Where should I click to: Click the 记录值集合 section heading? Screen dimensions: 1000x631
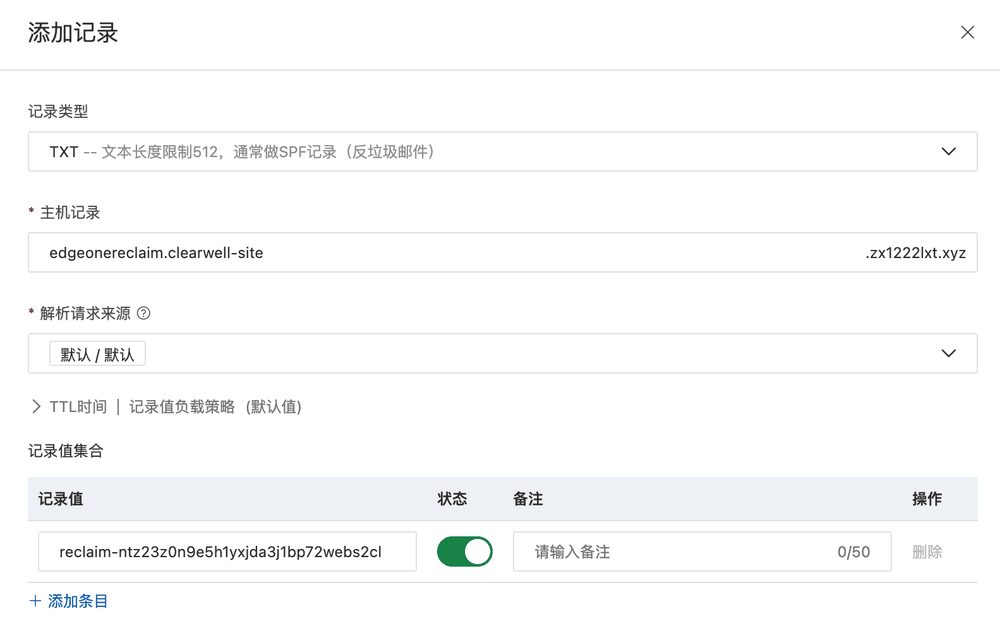66,451
